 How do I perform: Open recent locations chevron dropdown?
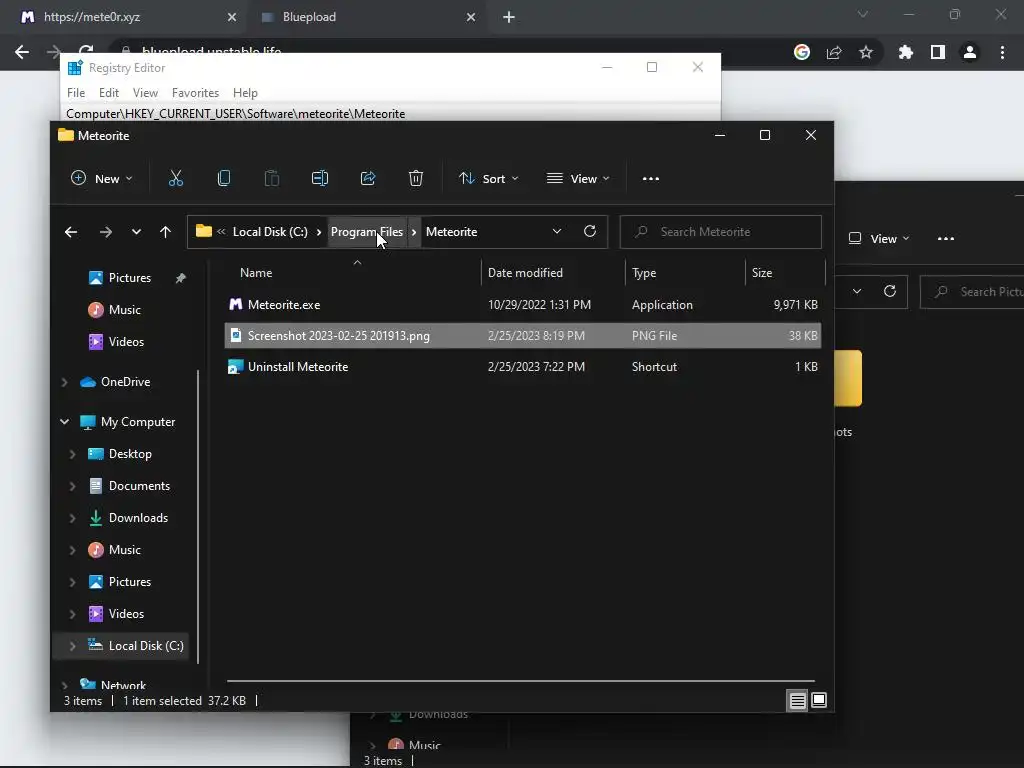(x=136, y=232)
